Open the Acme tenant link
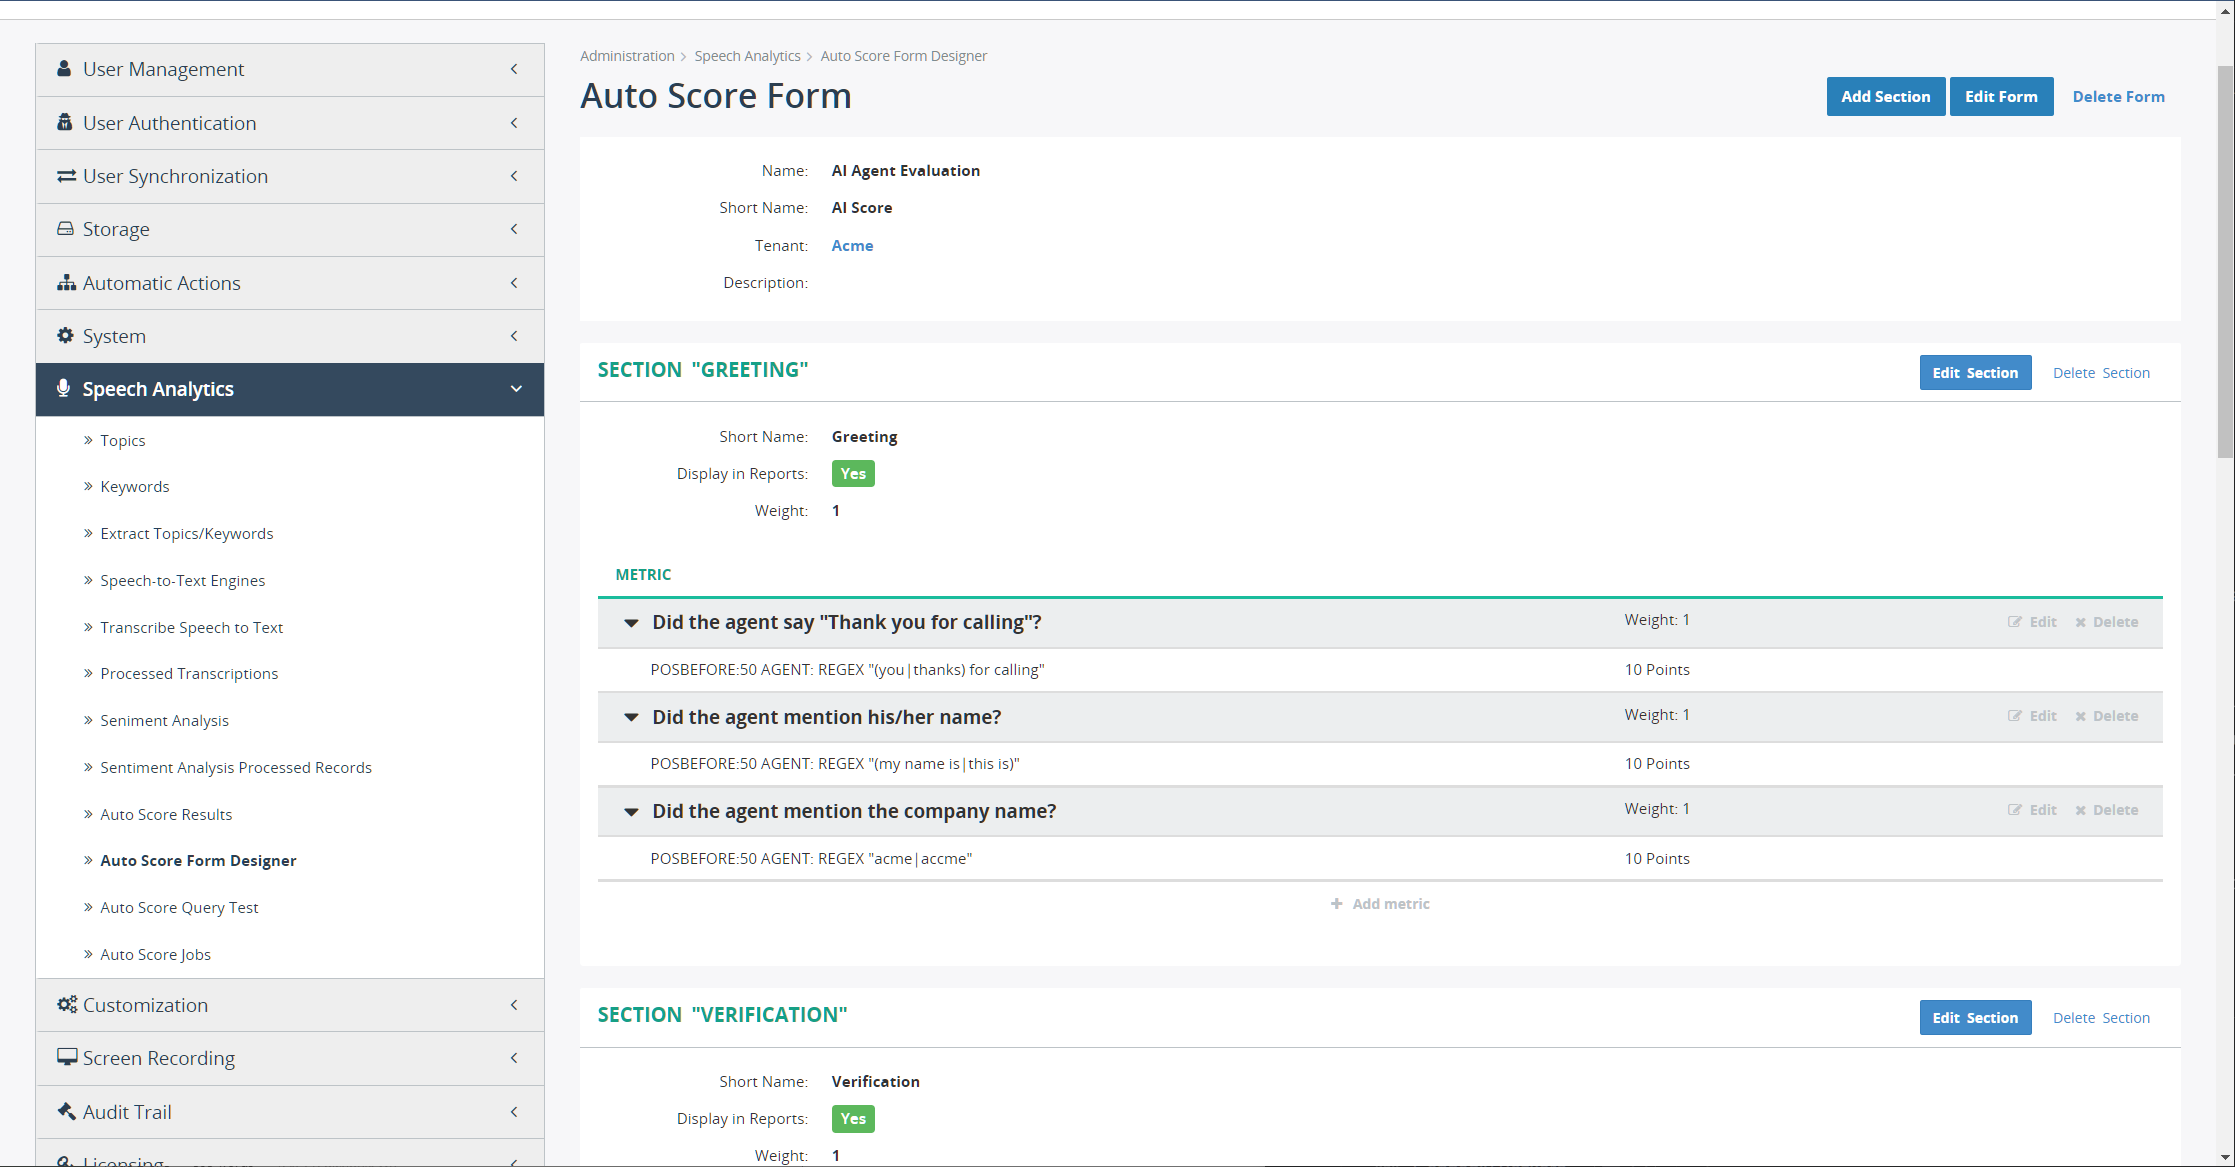 pyautogui.click(x=852, y=246)
